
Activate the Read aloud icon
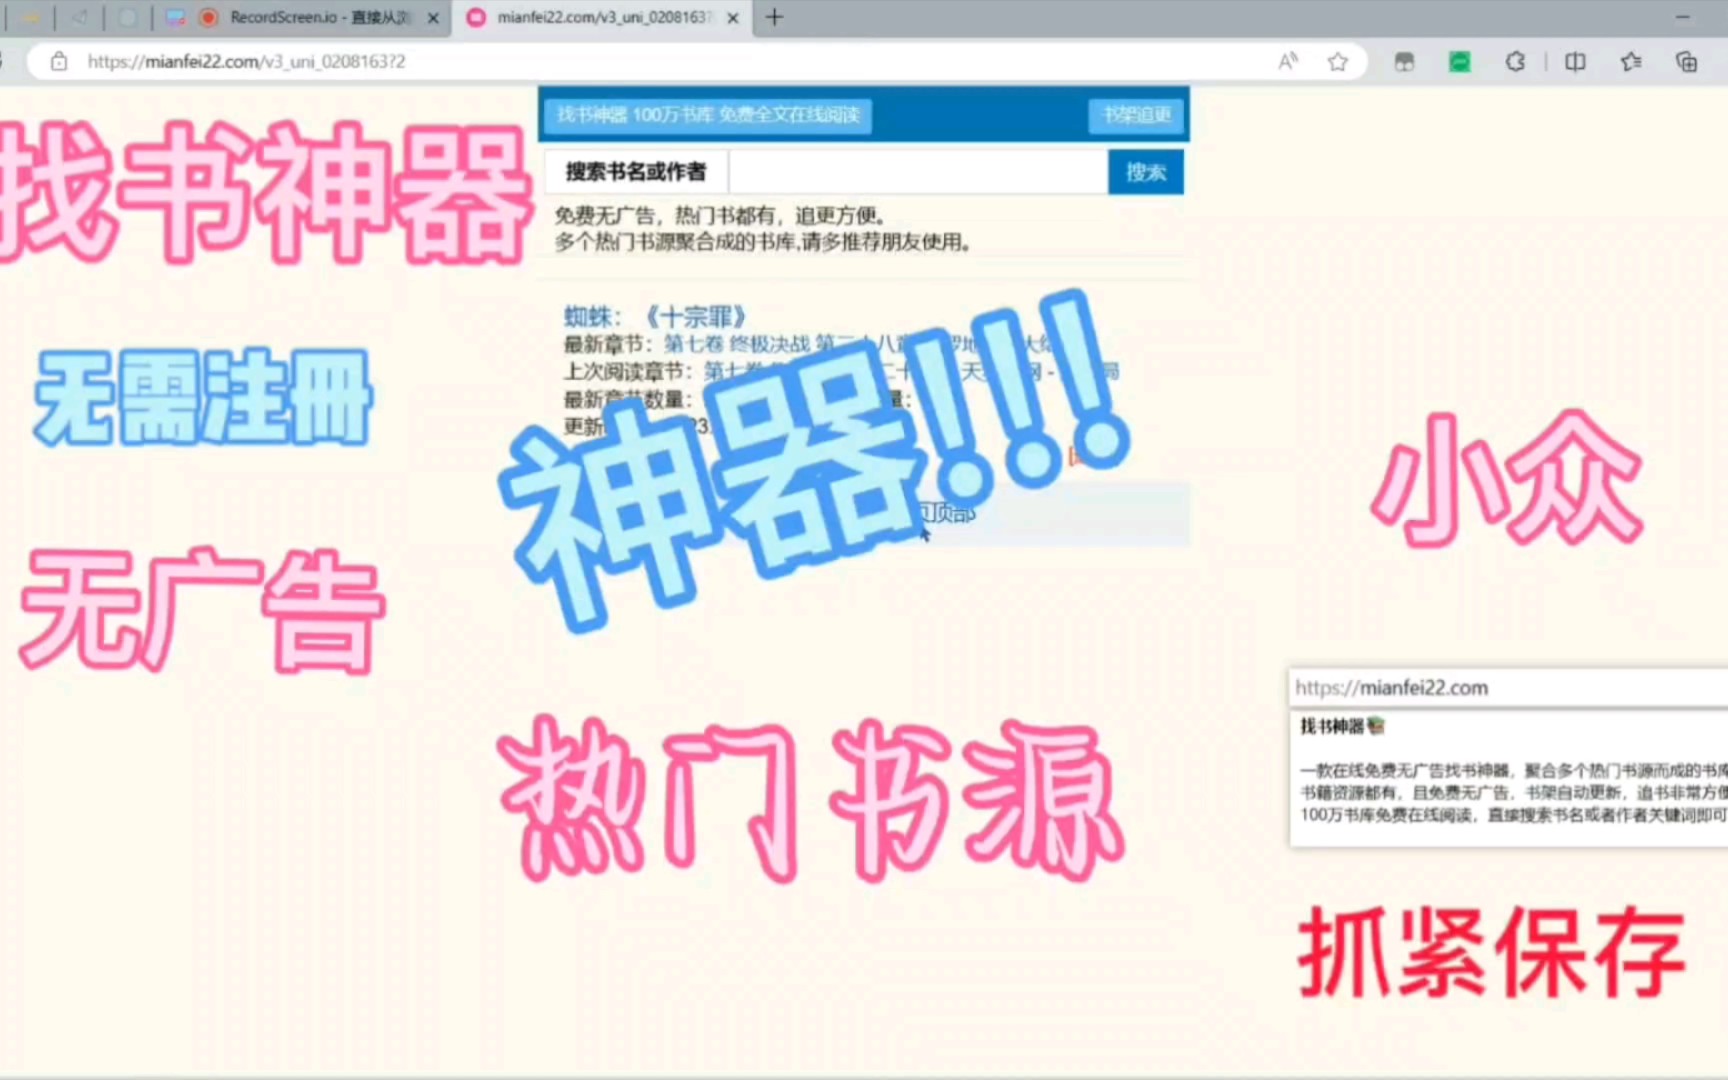(1288, 61)
